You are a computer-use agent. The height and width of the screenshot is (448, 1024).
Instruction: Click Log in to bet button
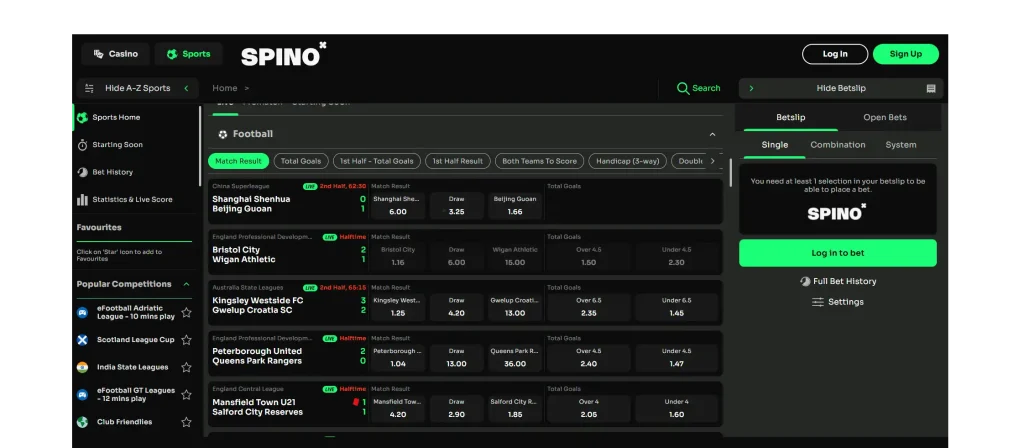click(x=838, y=253)
